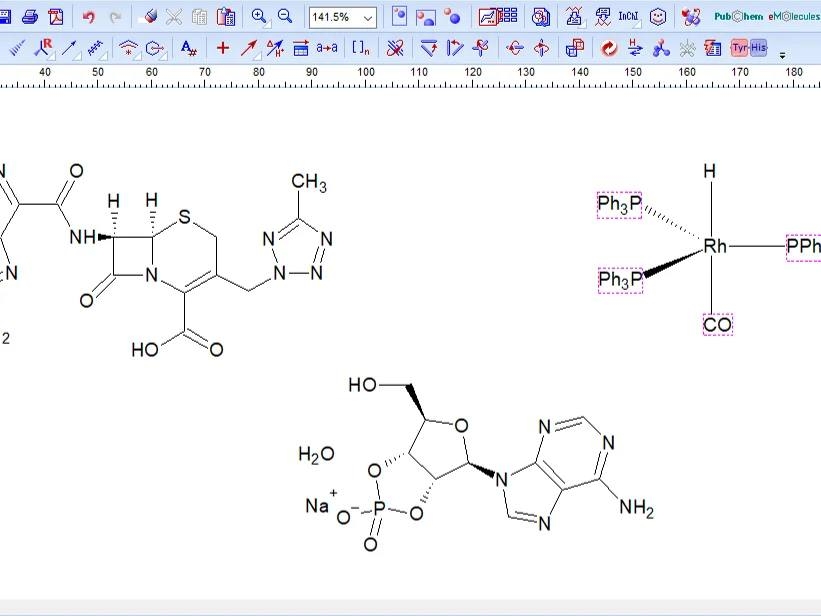The image size is (821, 616).
Task: Open the zoom percentage dropdown
Action: (x=369, y=17)
